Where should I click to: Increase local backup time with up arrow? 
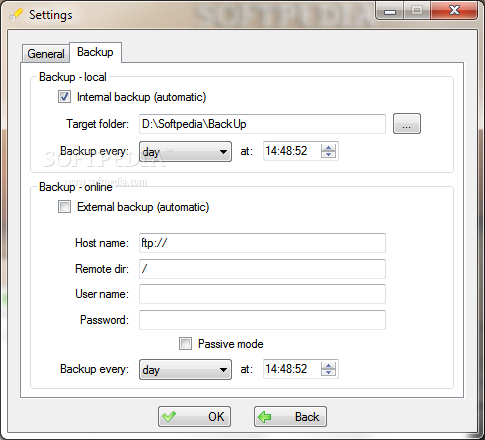click(x=329, y=147)
